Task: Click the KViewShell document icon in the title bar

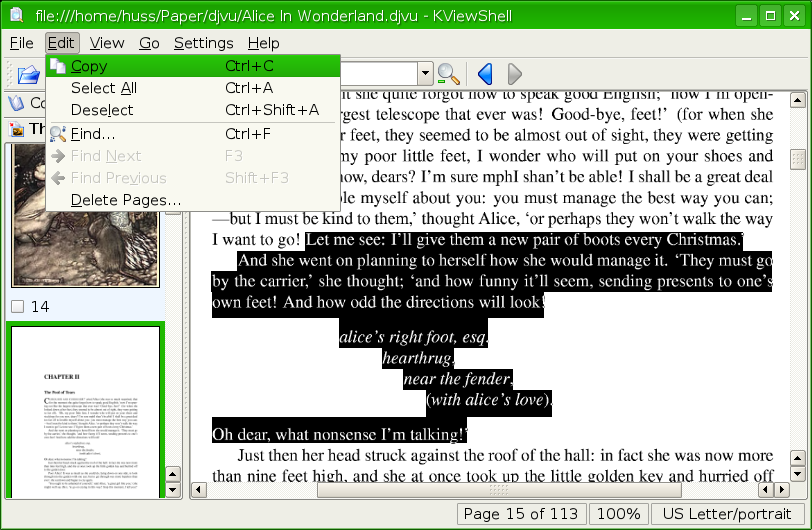Action: click(x=17, y=15)
